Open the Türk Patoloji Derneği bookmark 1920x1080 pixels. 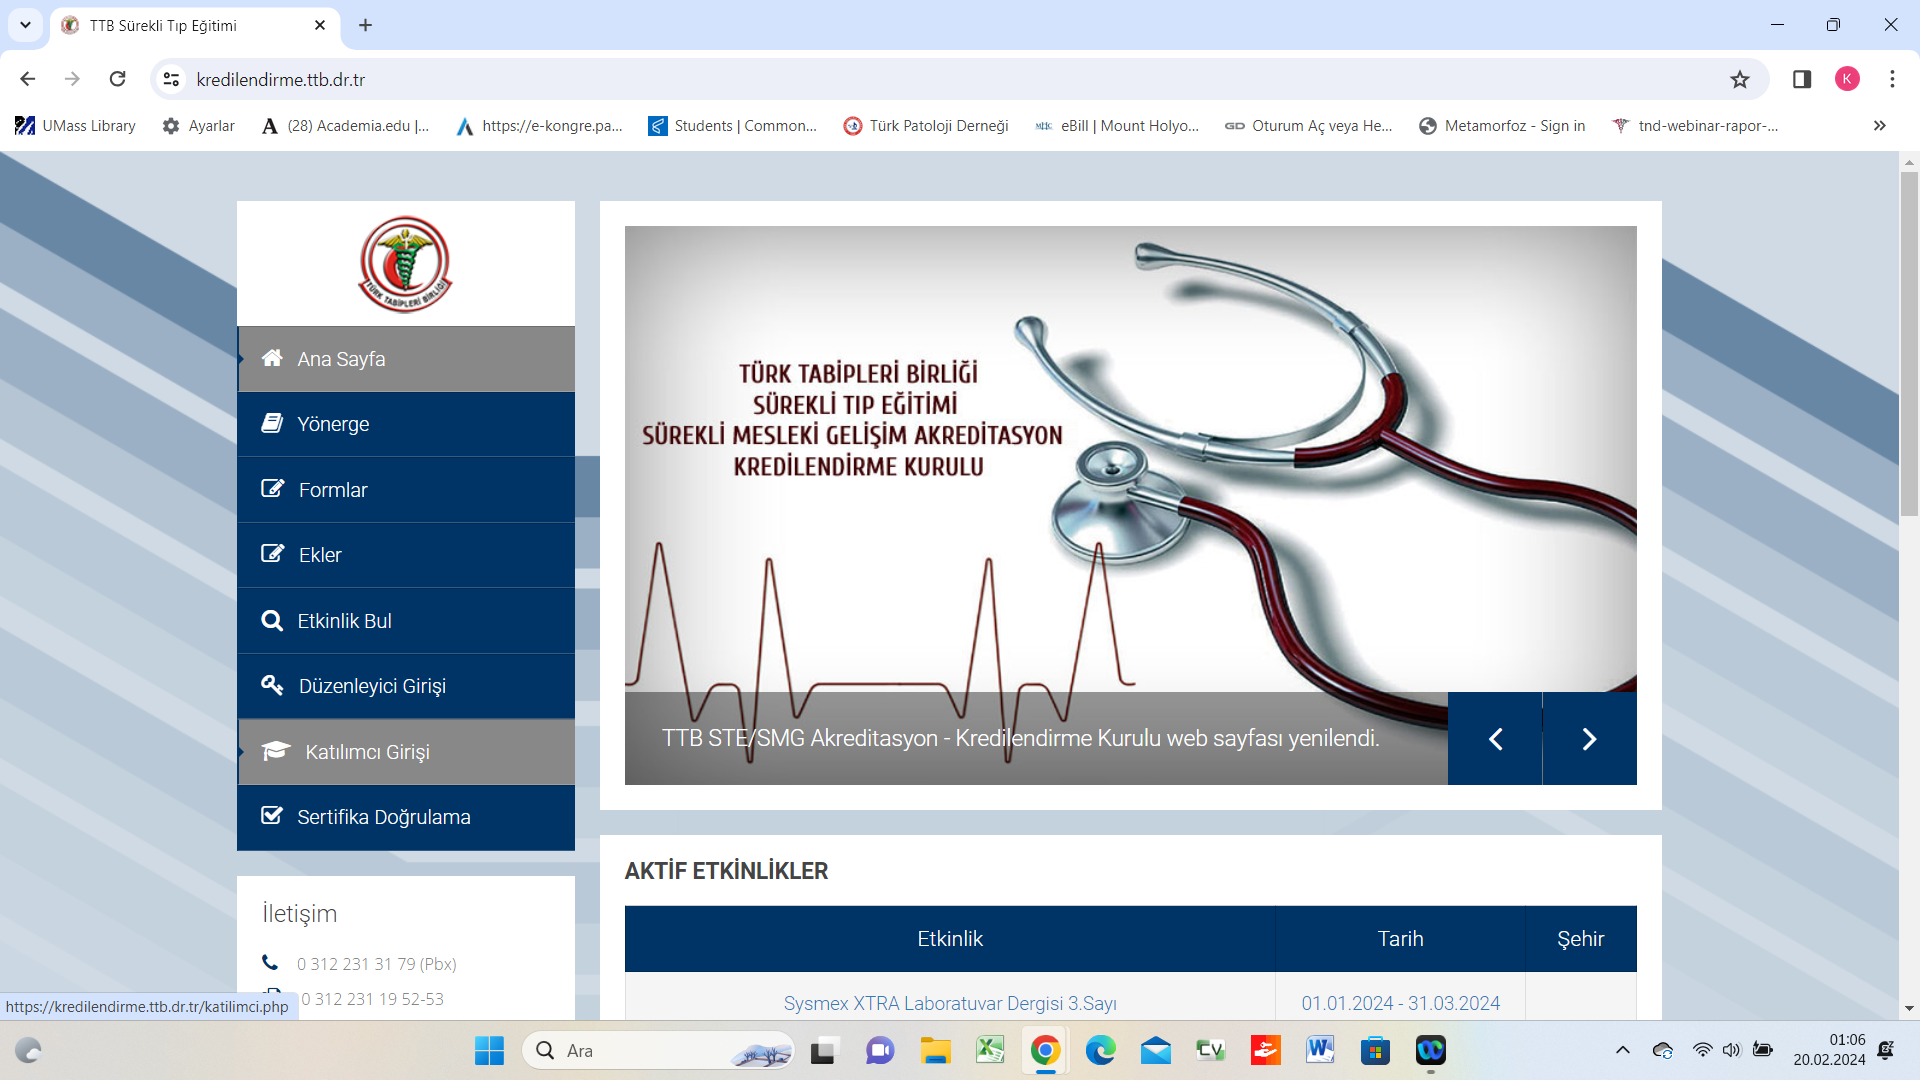[x=926, y=125]
